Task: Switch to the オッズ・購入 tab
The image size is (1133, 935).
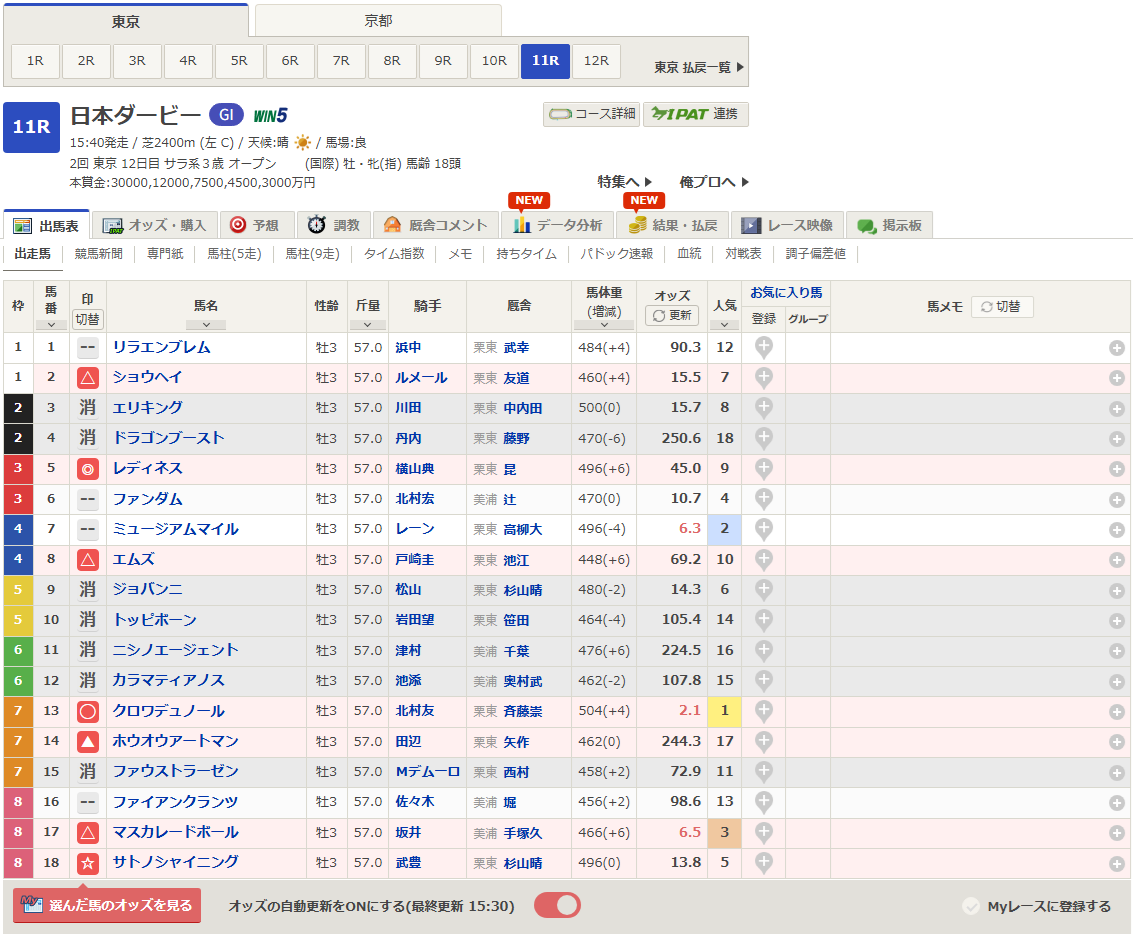Action: [x=156, y=225]
